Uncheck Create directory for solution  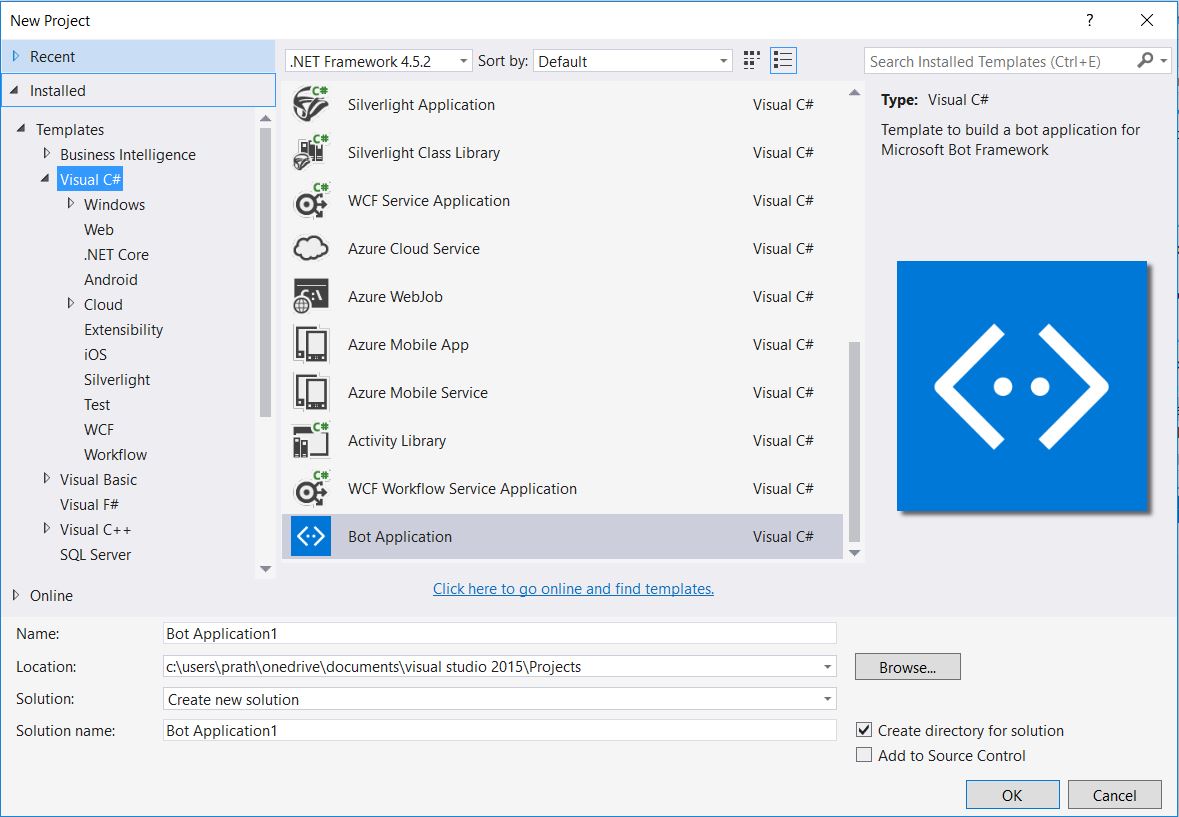pyautogui.click(x=864, y=730)
